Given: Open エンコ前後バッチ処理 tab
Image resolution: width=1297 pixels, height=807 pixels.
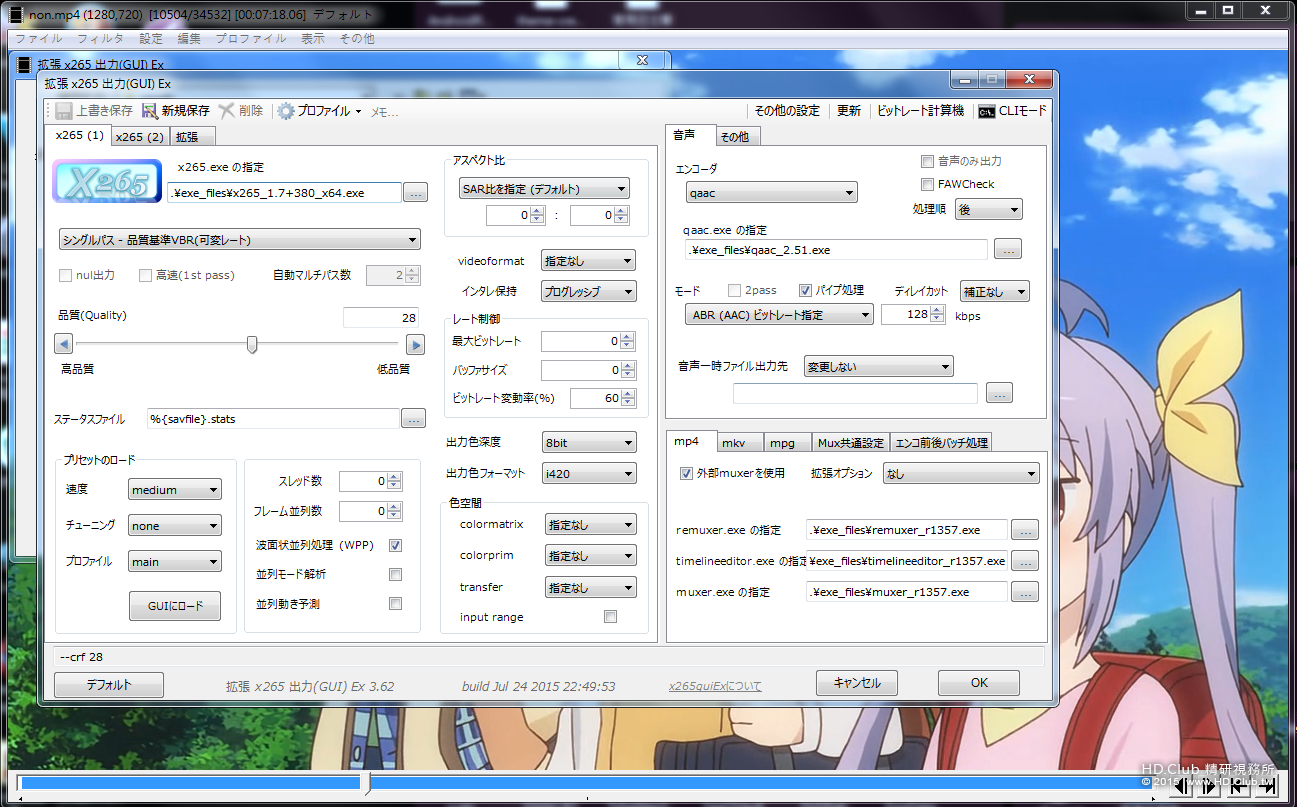Looking at the screenshot, I should coord(941,442).
